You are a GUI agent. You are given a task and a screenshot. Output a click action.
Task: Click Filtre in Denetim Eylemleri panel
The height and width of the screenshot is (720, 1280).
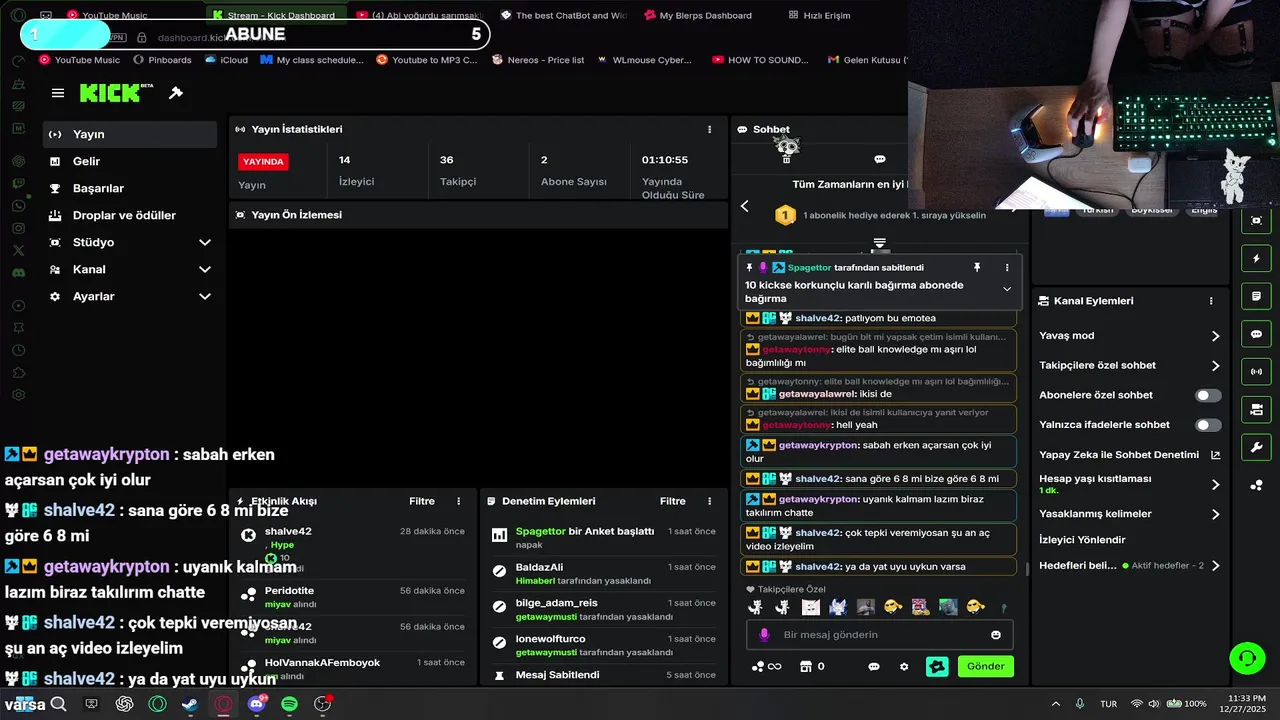click(x=673, y=501)
